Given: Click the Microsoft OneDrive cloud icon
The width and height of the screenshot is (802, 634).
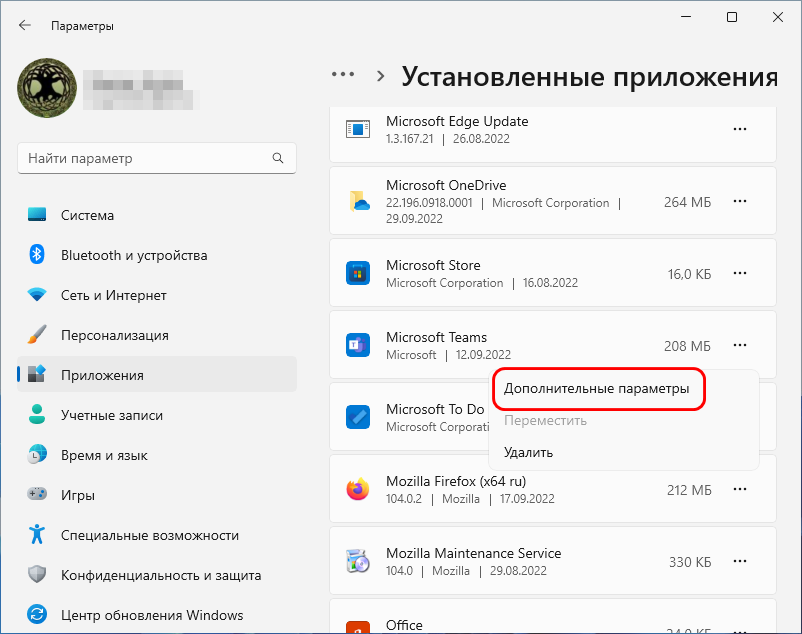Looking at the screenshot, I should [x=360, y=201].
